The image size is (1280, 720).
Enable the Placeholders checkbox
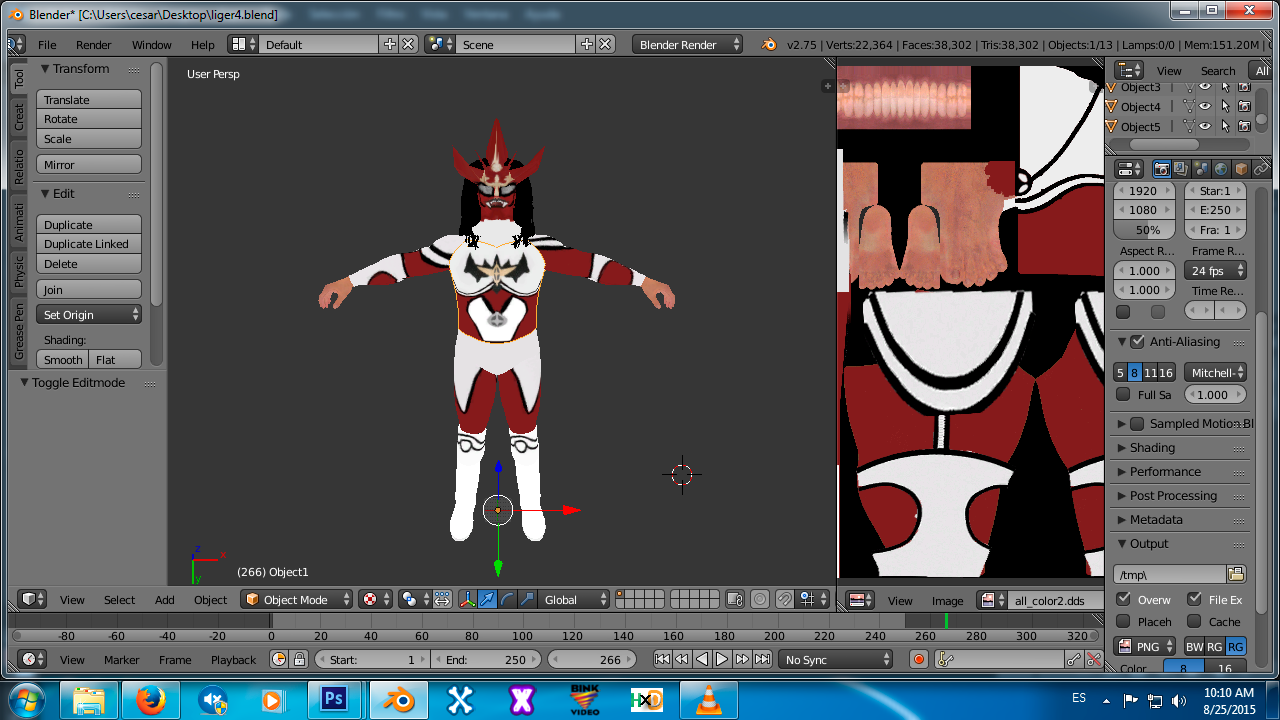pyautogui.click(x=1123, y=621)
